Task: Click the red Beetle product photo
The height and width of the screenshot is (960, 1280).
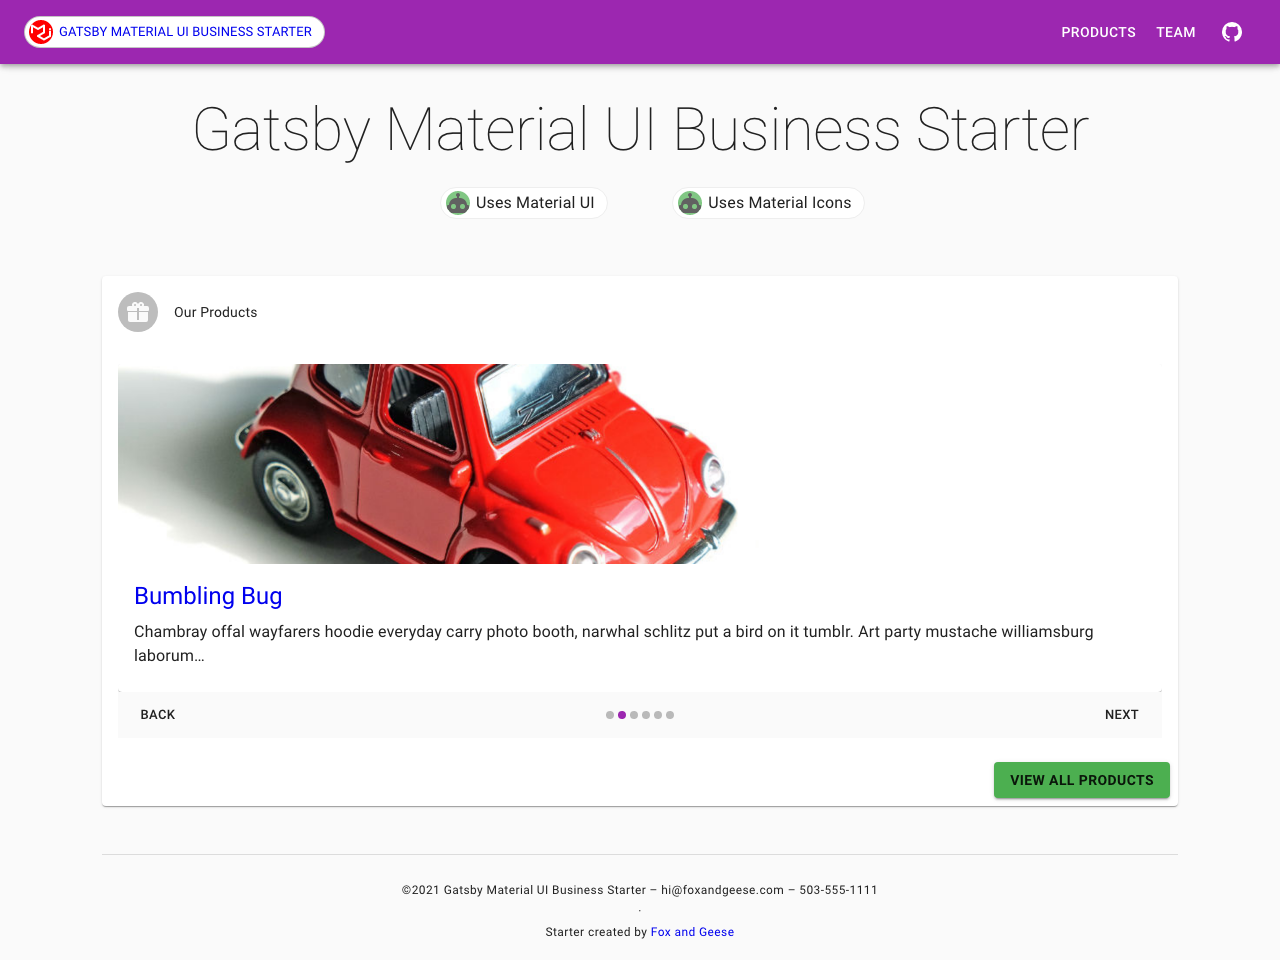Action: (428, 462)
